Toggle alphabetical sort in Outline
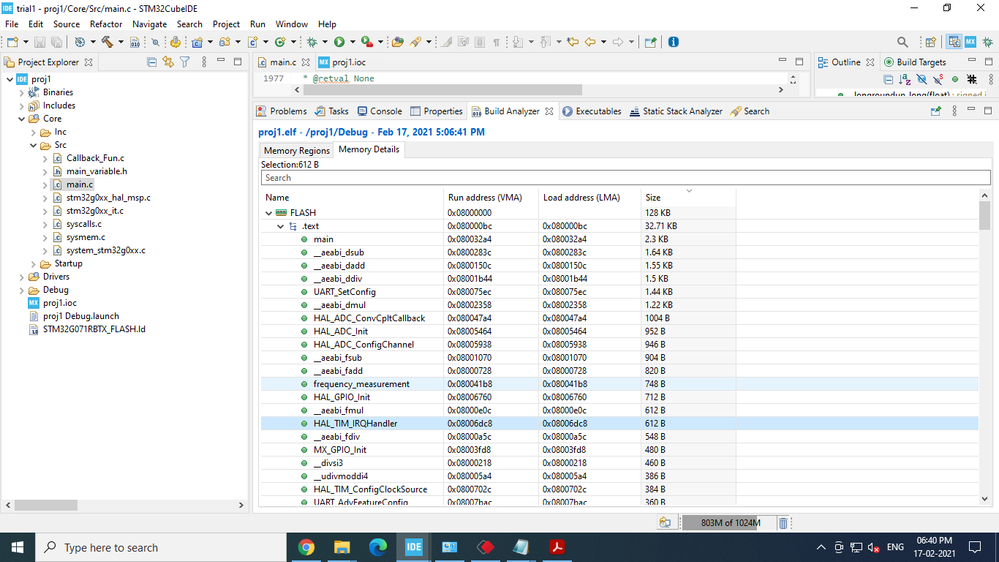This screenshot has height=562, width=999. 905,80
